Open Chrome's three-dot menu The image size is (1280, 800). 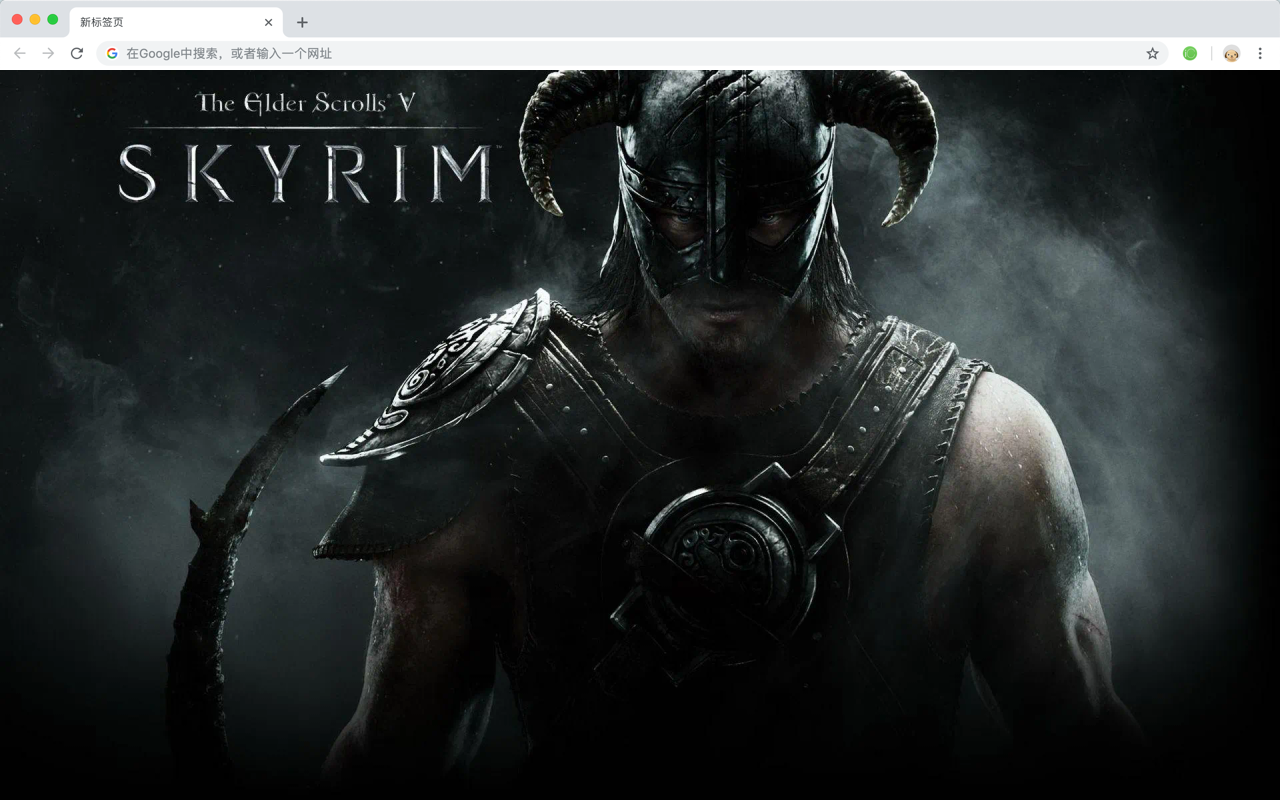click(x=1260, y=53)
